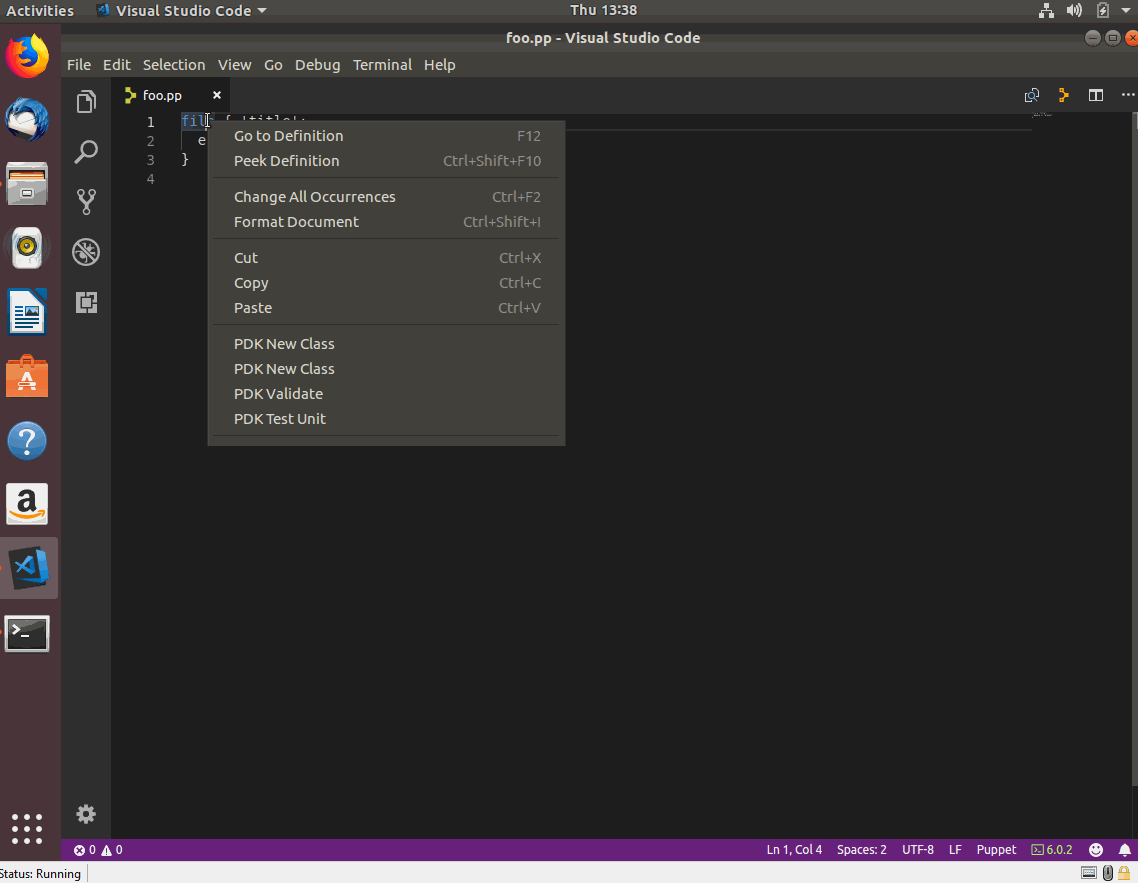Image resolution: width=1138 pixels, height=883 pixels.
Task: Click the Puppet file icon on foo.pp tab
Action: (130, 95)
